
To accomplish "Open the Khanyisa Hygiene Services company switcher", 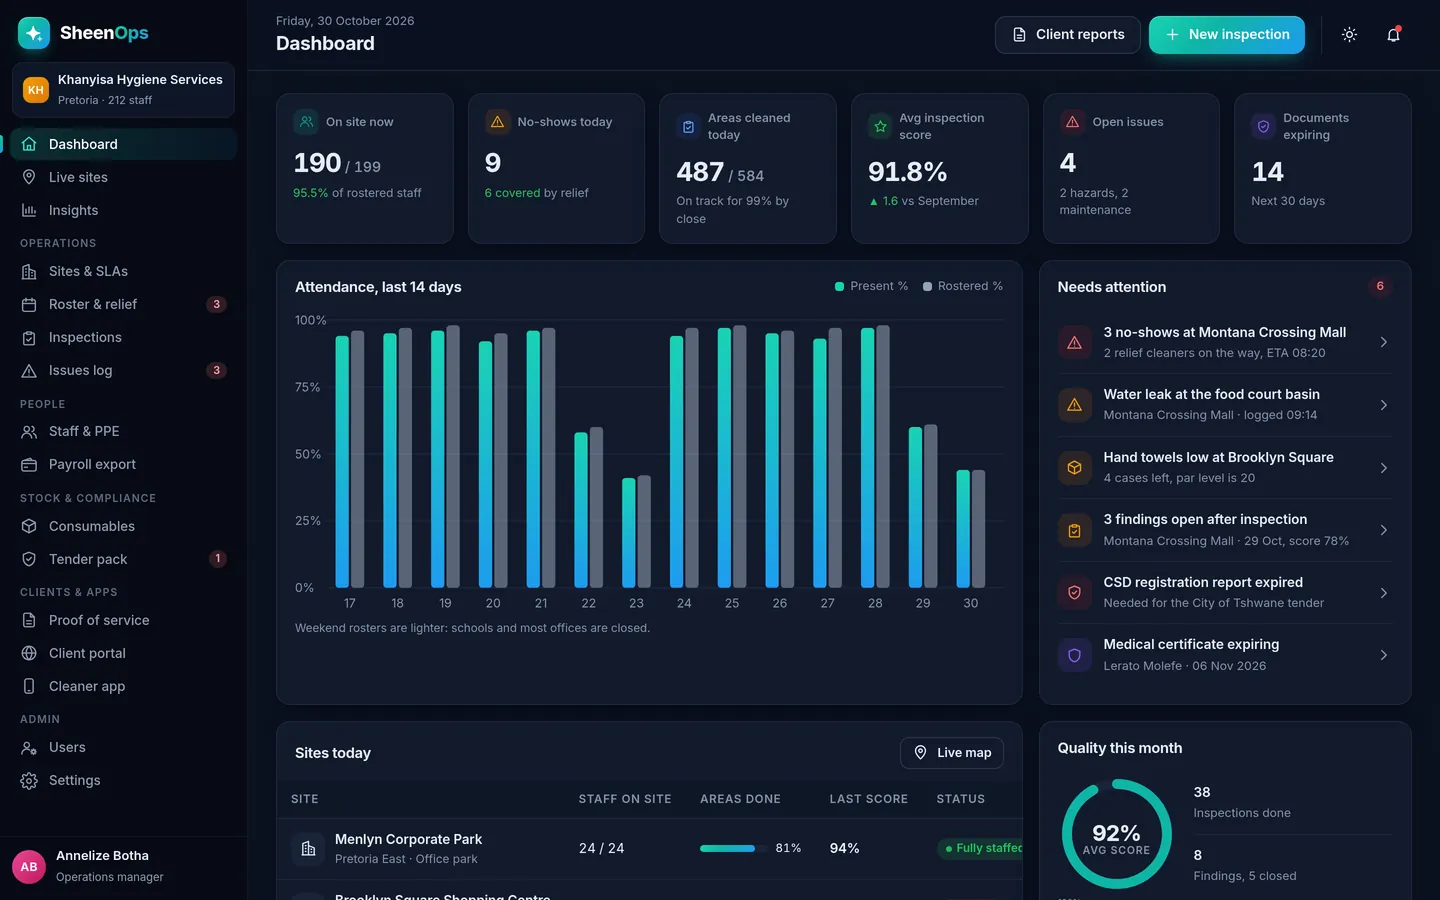I will tap(123, 90).
